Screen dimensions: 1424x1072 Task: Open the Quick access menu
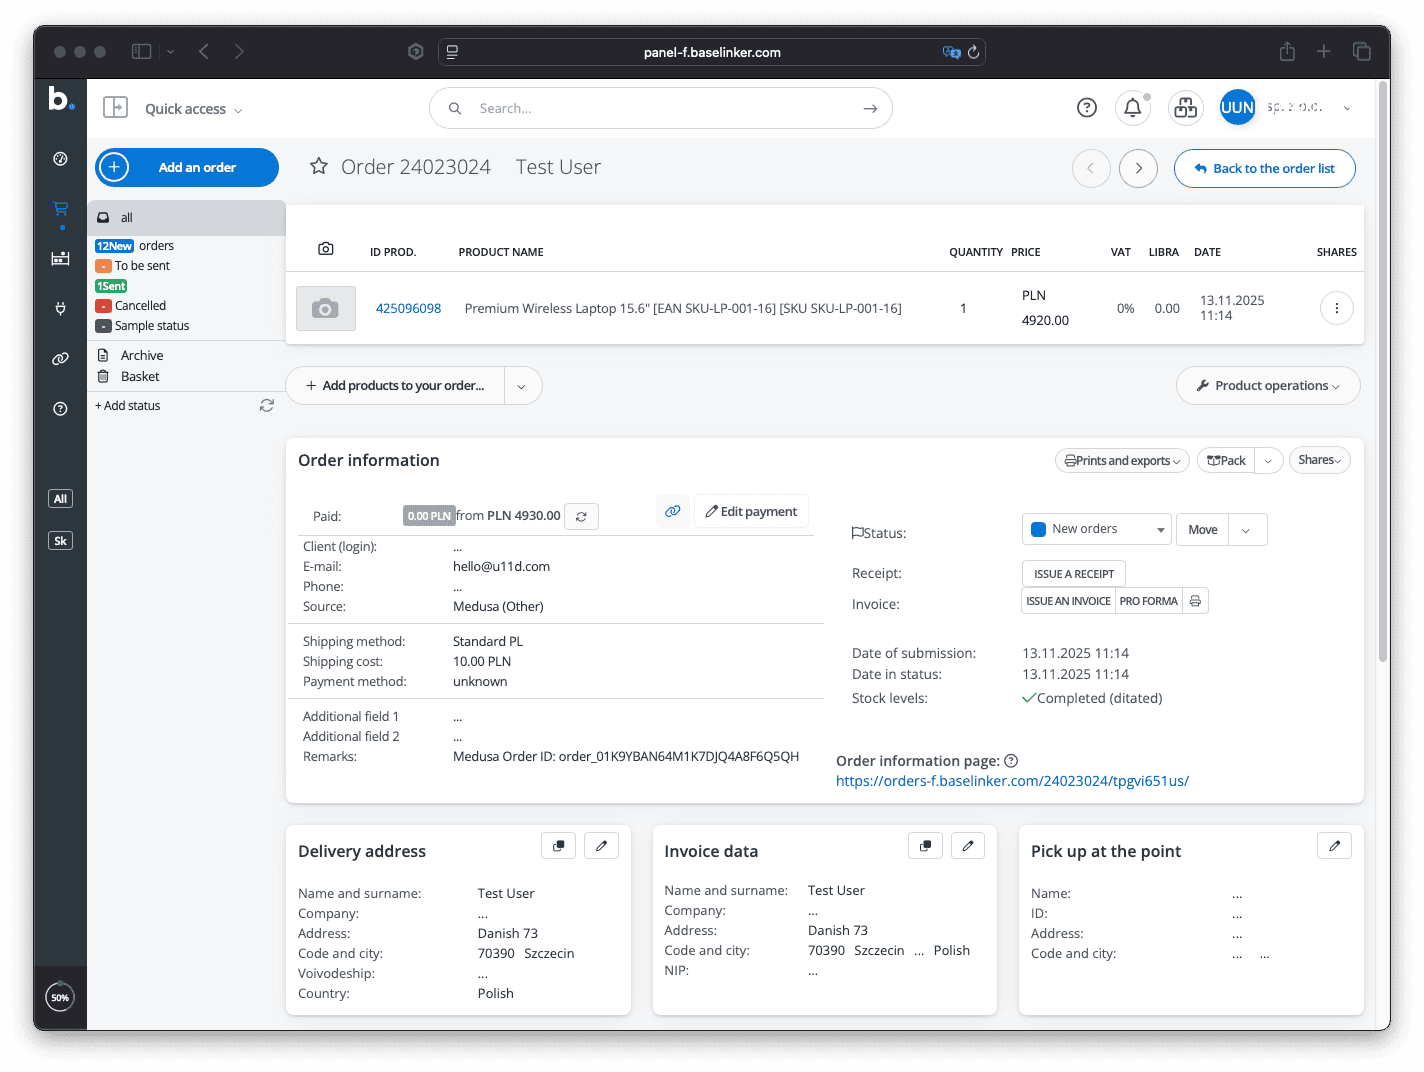(x=193, y=109)
